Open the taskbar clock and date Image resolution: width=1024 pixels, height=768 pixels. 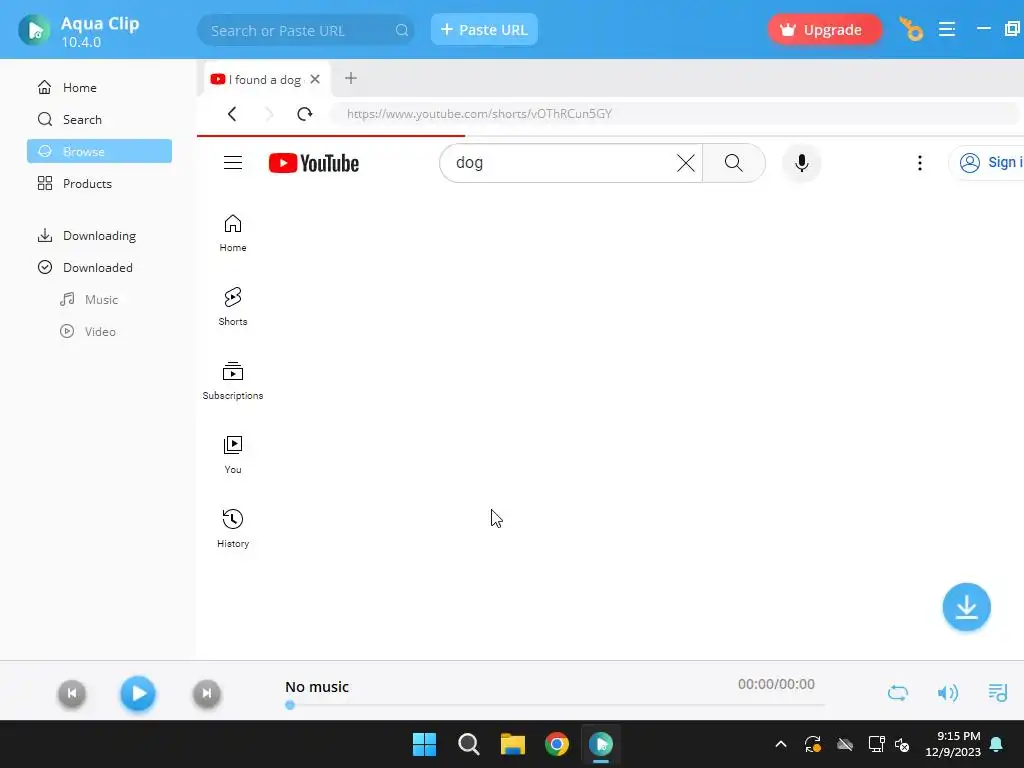coord(953,744)
